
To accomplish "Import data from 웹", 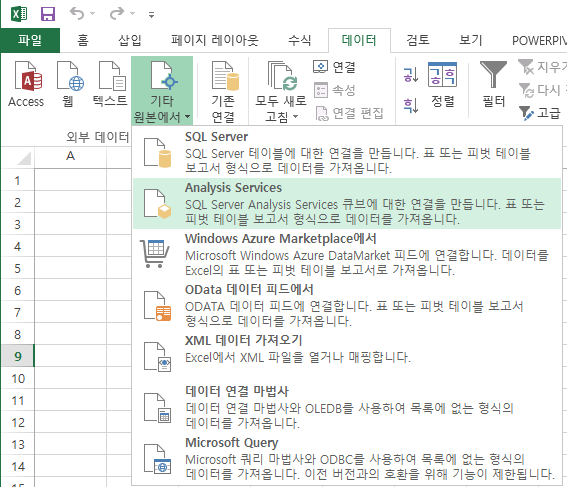I will coord(69,84).
